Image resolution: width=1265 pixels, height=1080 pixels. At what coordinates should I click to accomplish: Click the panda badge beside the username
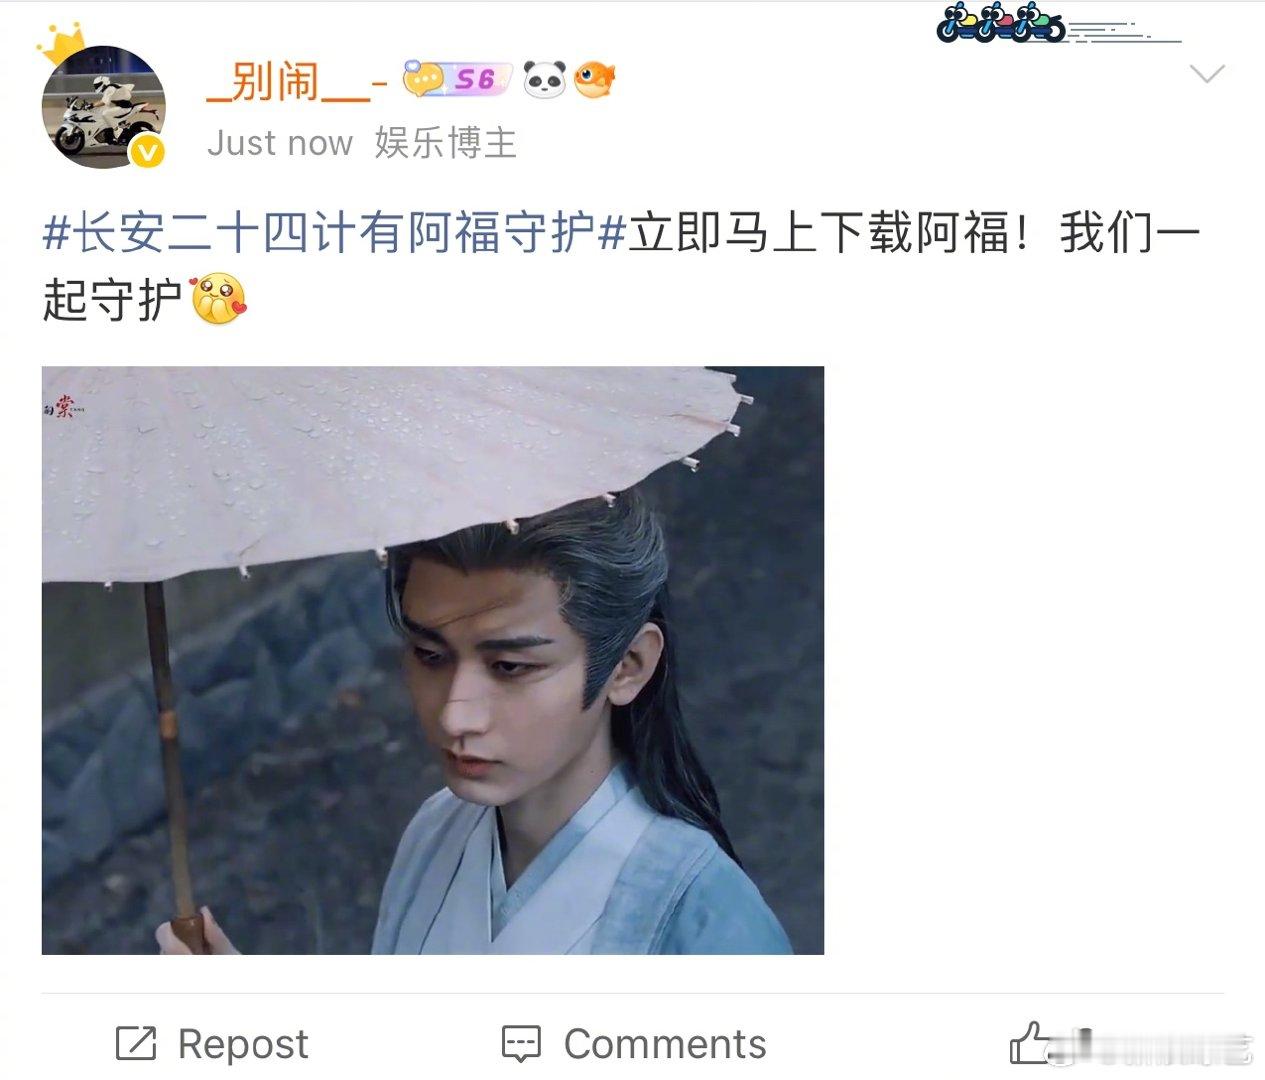[545, 79]
